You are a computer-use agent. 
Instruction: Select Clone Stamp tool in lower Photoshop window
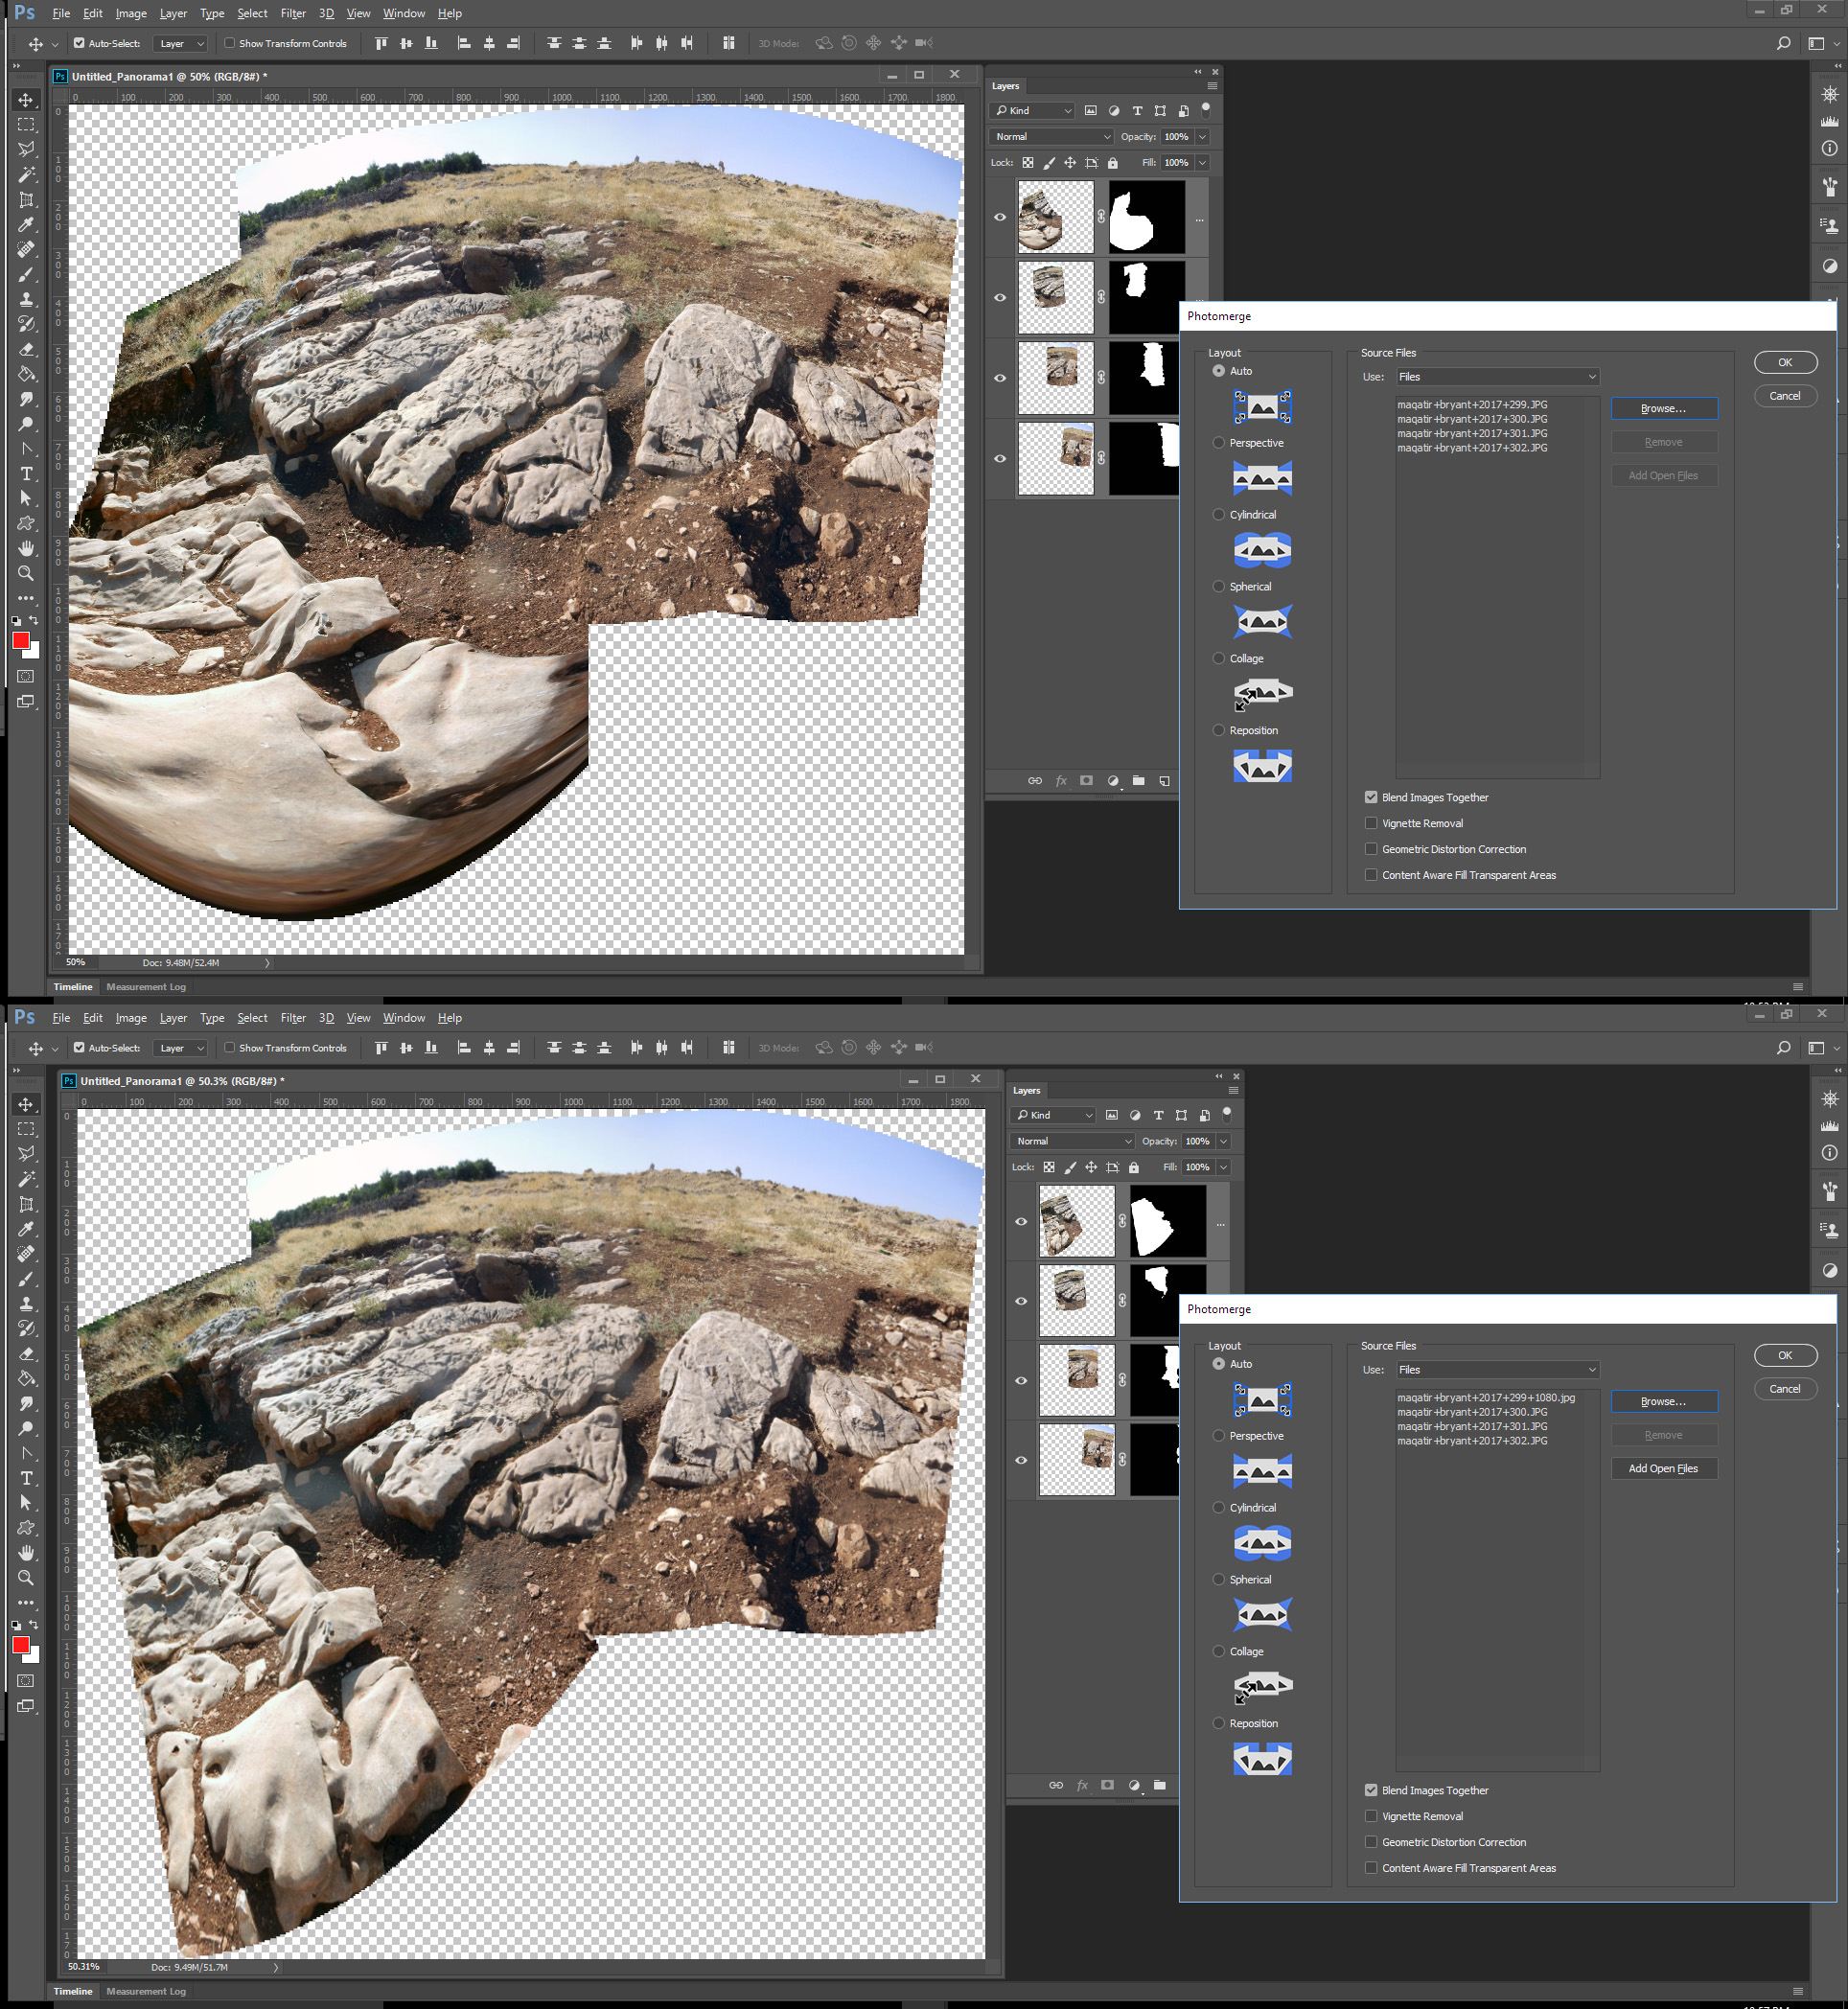[26, 1304]
